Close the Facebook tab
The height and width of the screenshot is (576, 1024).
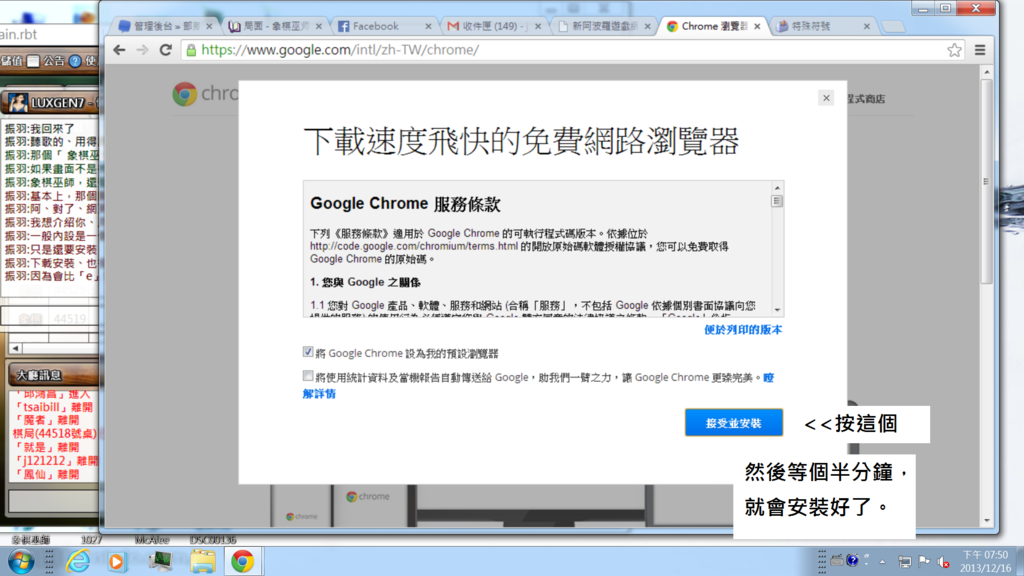click(428, 26)
